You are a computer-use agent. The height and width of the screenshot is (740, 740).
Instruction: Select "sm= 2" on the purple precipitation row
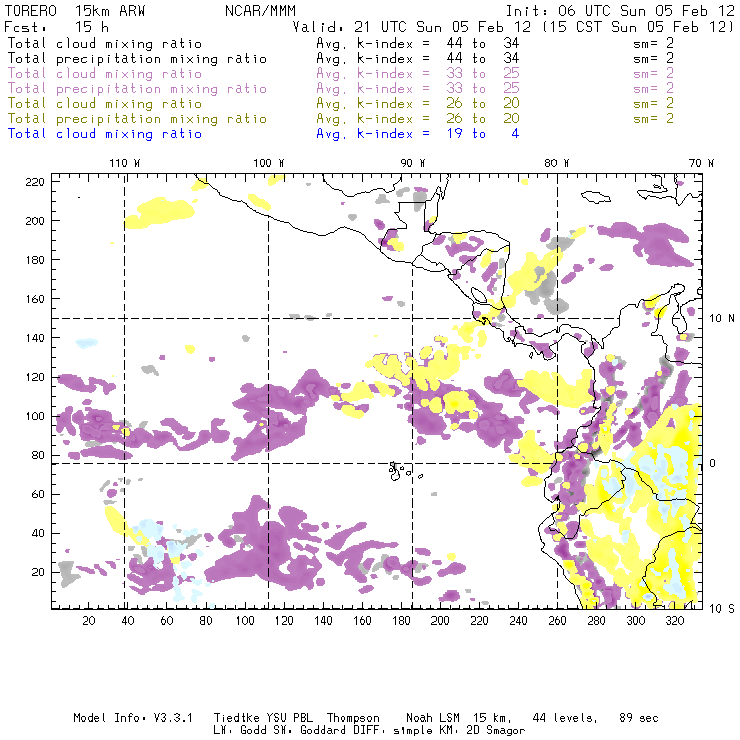(654, 89)
